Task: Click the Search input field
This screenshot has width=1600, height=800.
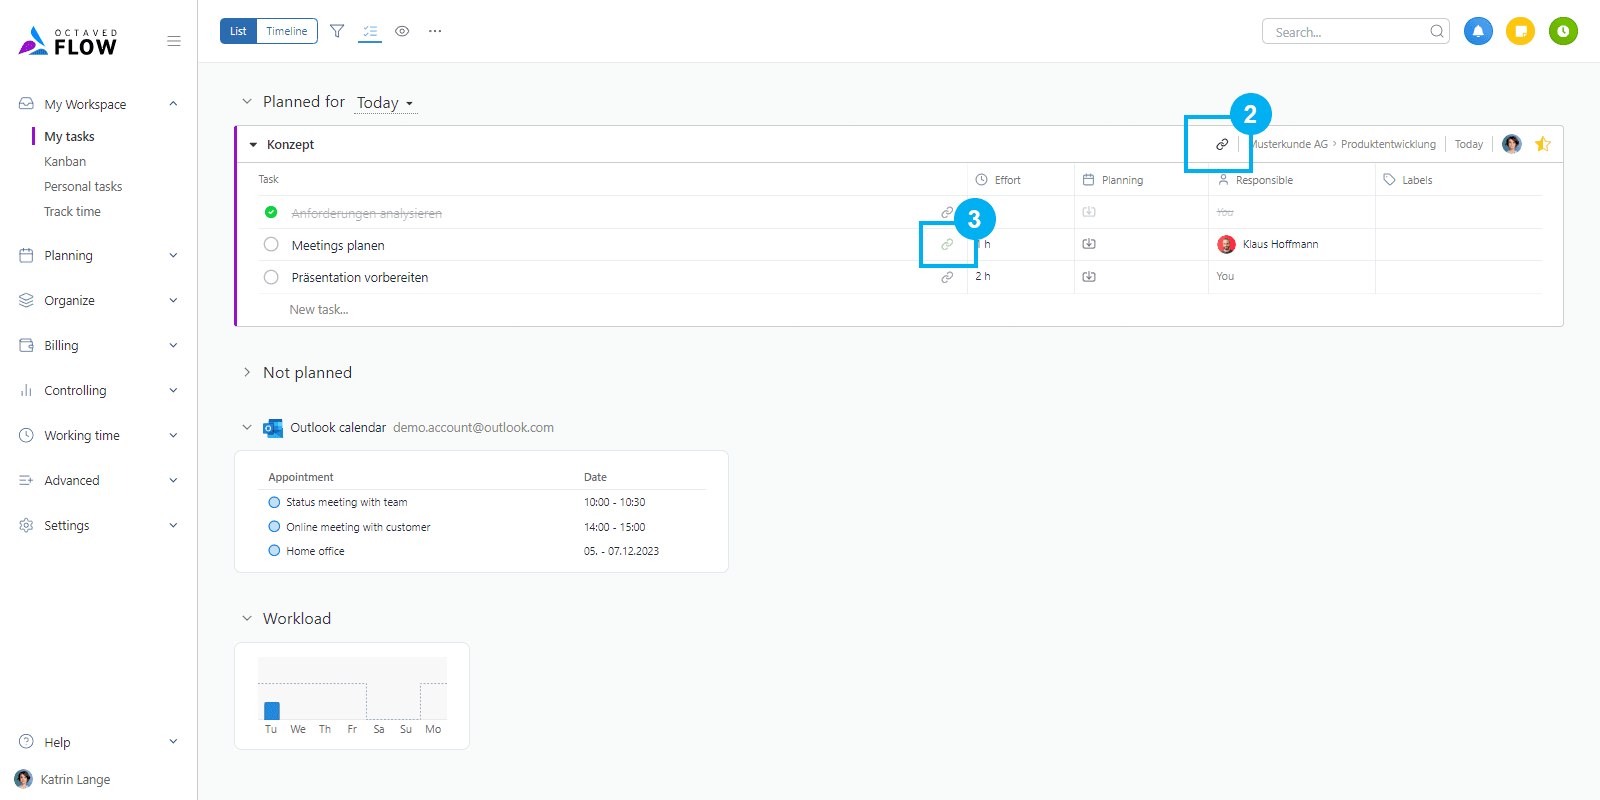Action: click(1347, 32)
